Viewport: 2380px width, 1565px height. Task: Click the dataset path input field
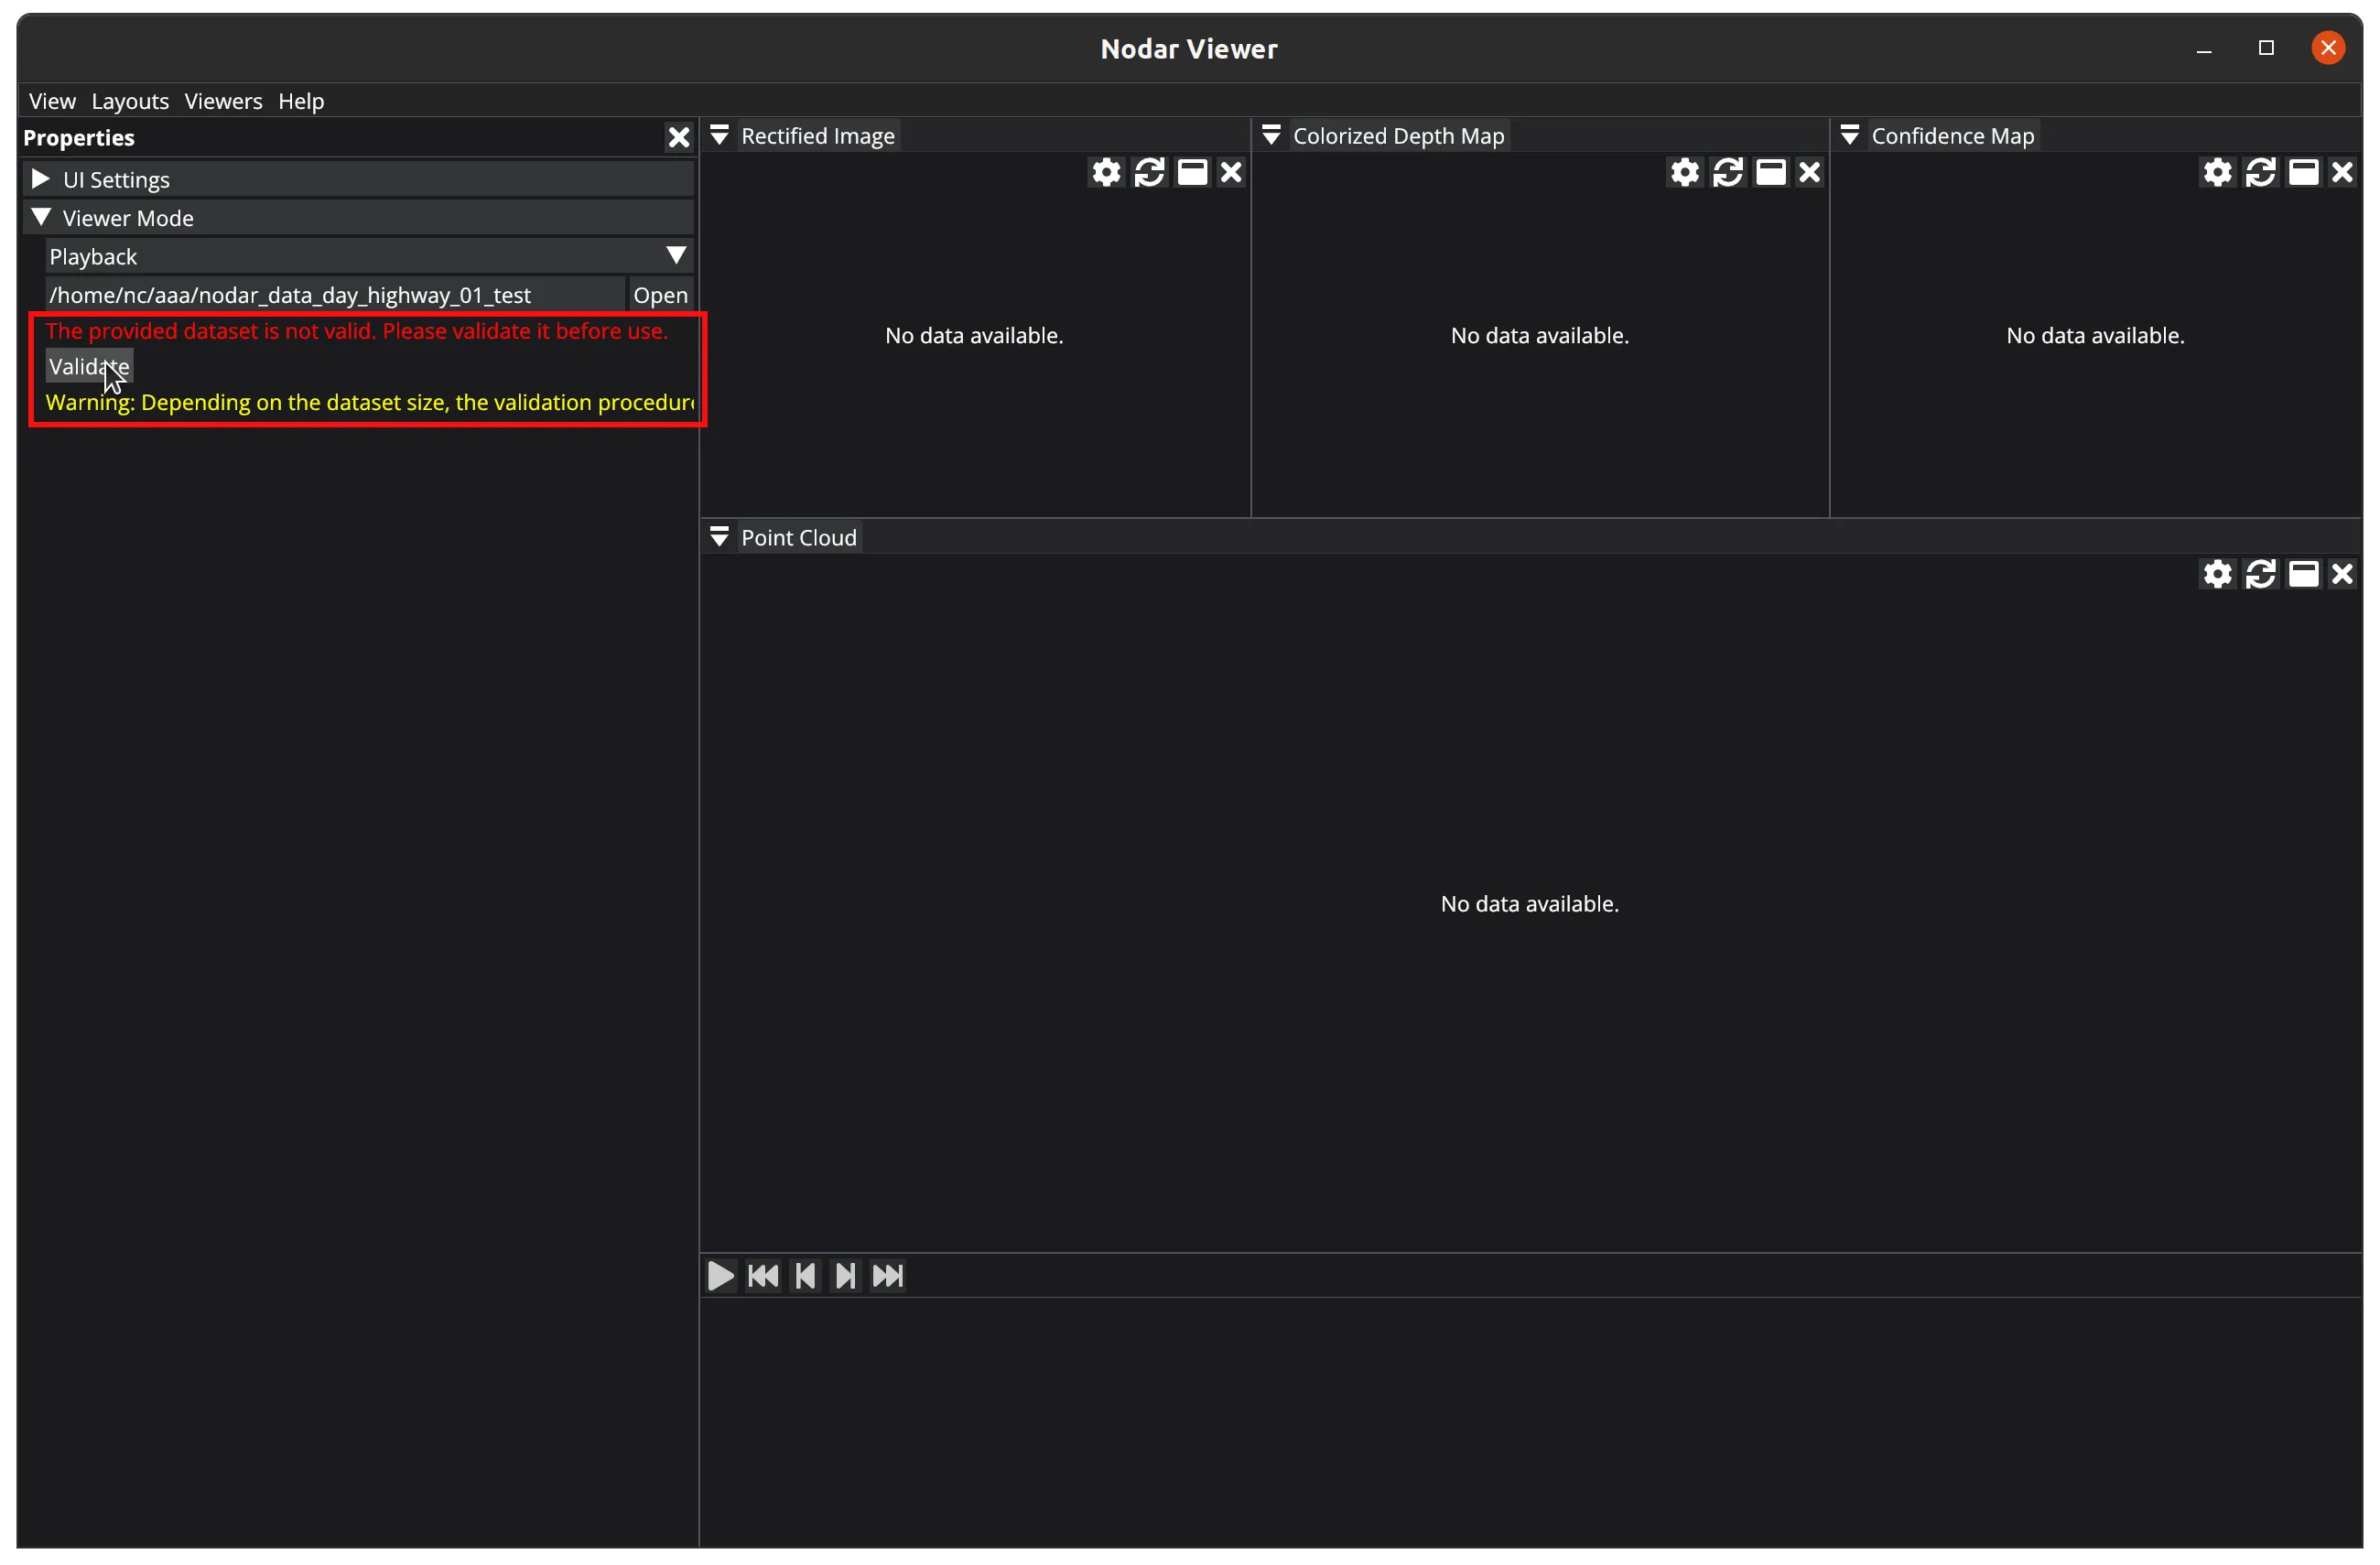coord(334,295)
